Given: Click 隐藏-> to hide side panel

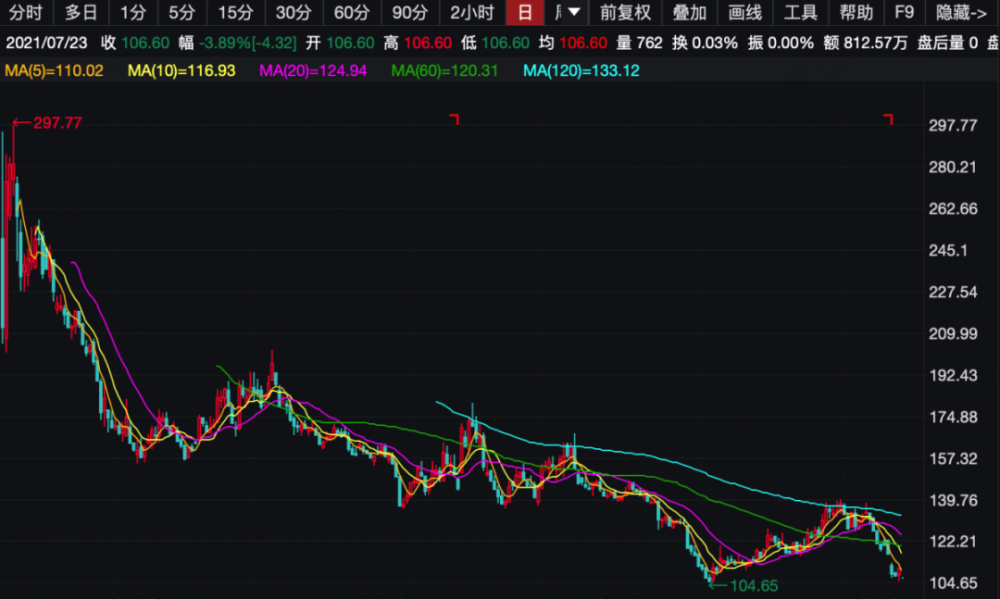Looking at the screenshot, I should tap(962, 12).
